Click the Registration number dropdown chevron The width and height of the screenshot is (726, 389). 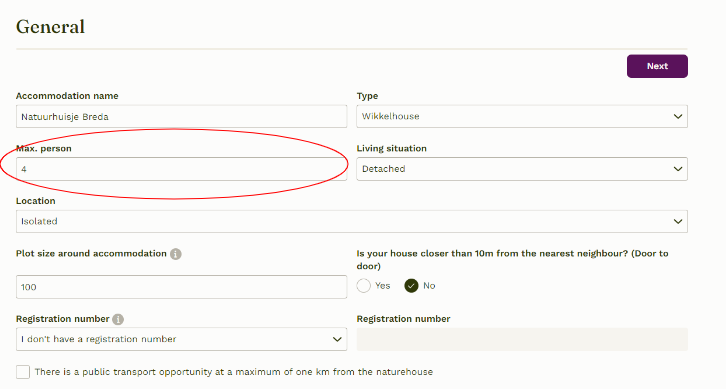tap(337, 339)
